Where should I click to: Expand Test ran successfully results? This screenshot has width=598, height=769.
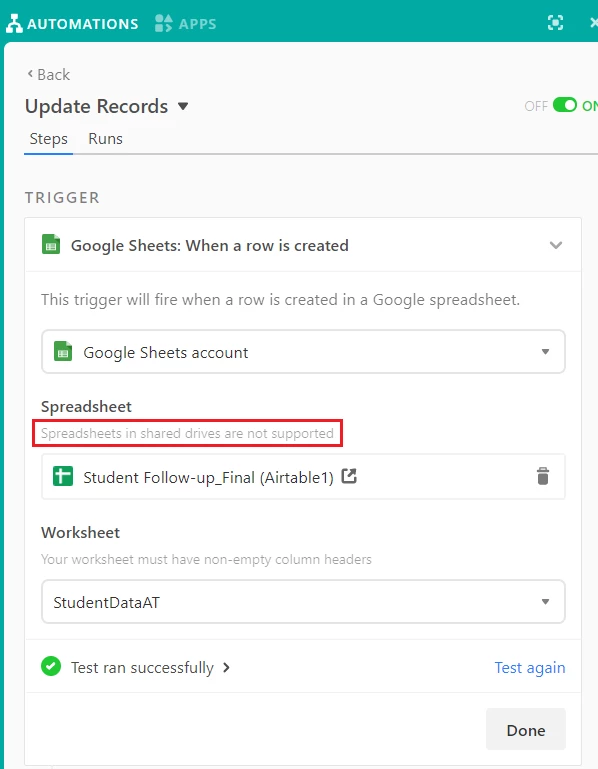coord(150,667)
